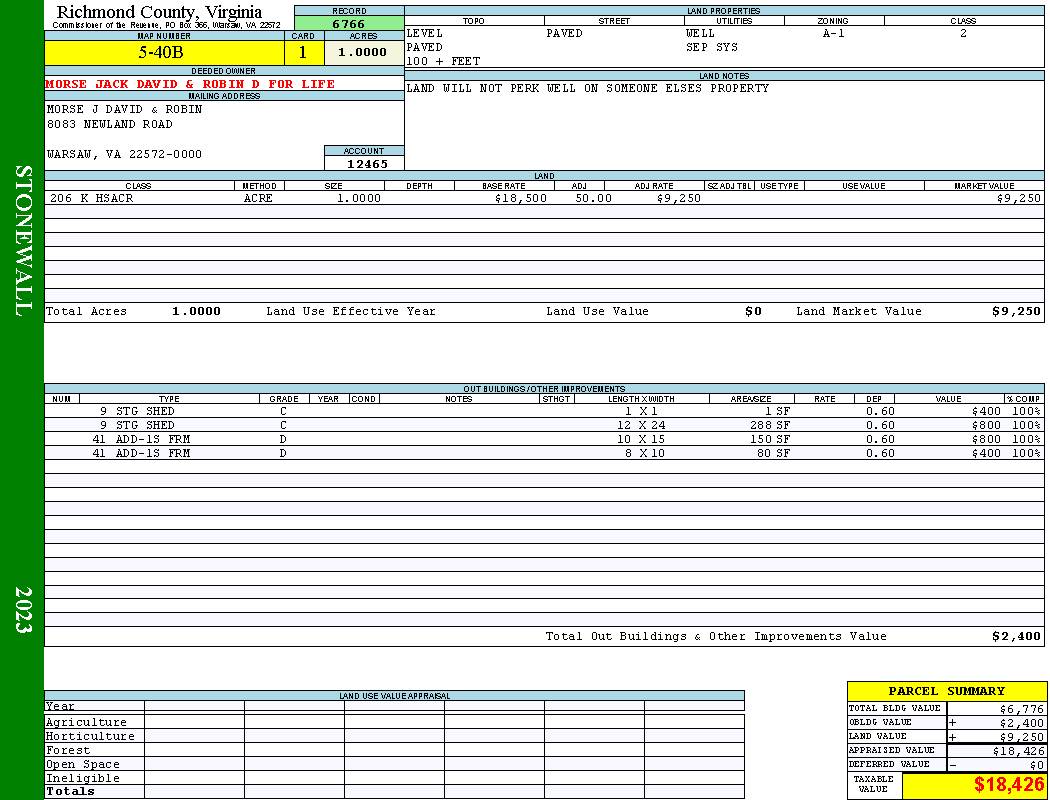This screenshot has width=1050, height=800.
Task: Select account number 12465
Action: coord(367,164)
